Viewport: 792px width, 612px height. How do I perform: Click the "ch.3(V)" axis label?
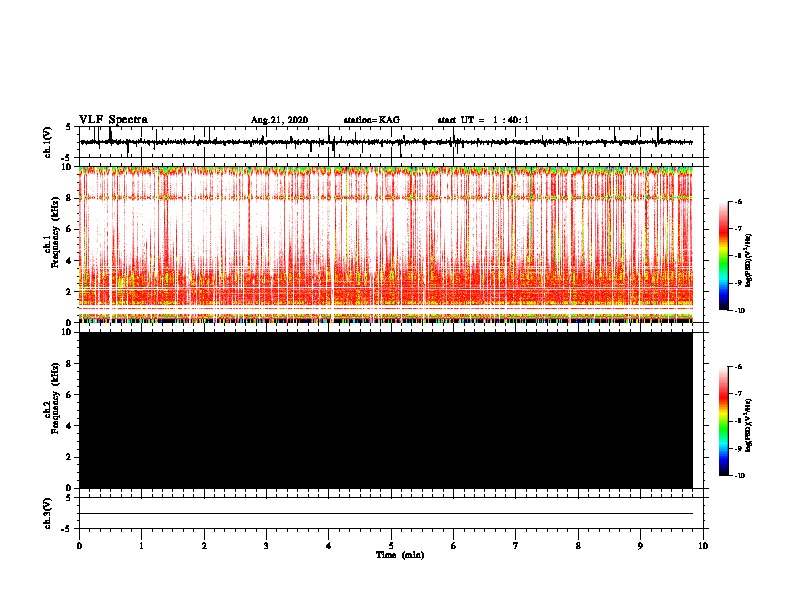click(x=48, y=513)
